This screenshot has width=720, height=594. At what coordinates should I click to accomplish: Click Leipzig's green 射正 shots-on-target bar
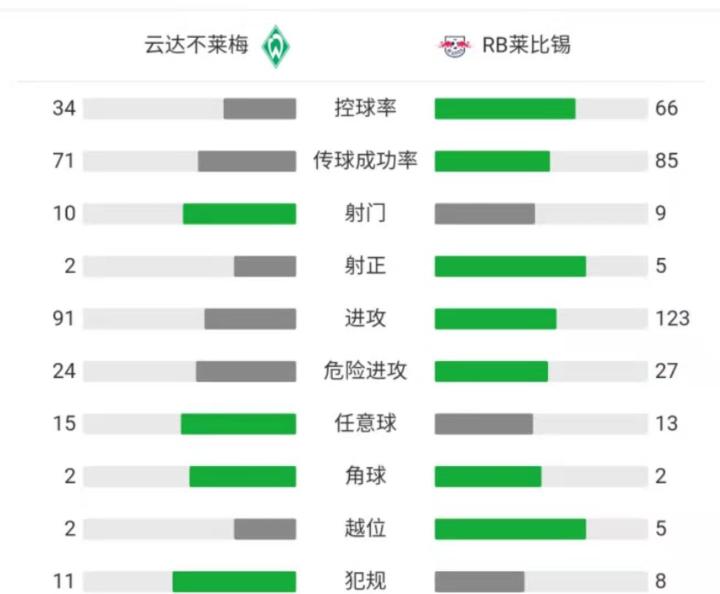(x=510, y=266)
